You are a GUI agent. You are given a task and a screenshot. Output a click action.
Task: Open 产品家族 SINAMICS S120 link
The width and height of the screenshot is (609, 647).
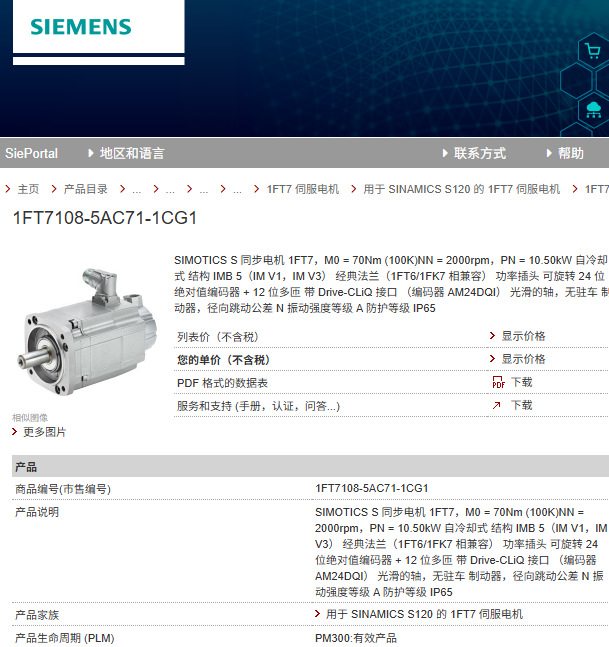tap(424, 614)
